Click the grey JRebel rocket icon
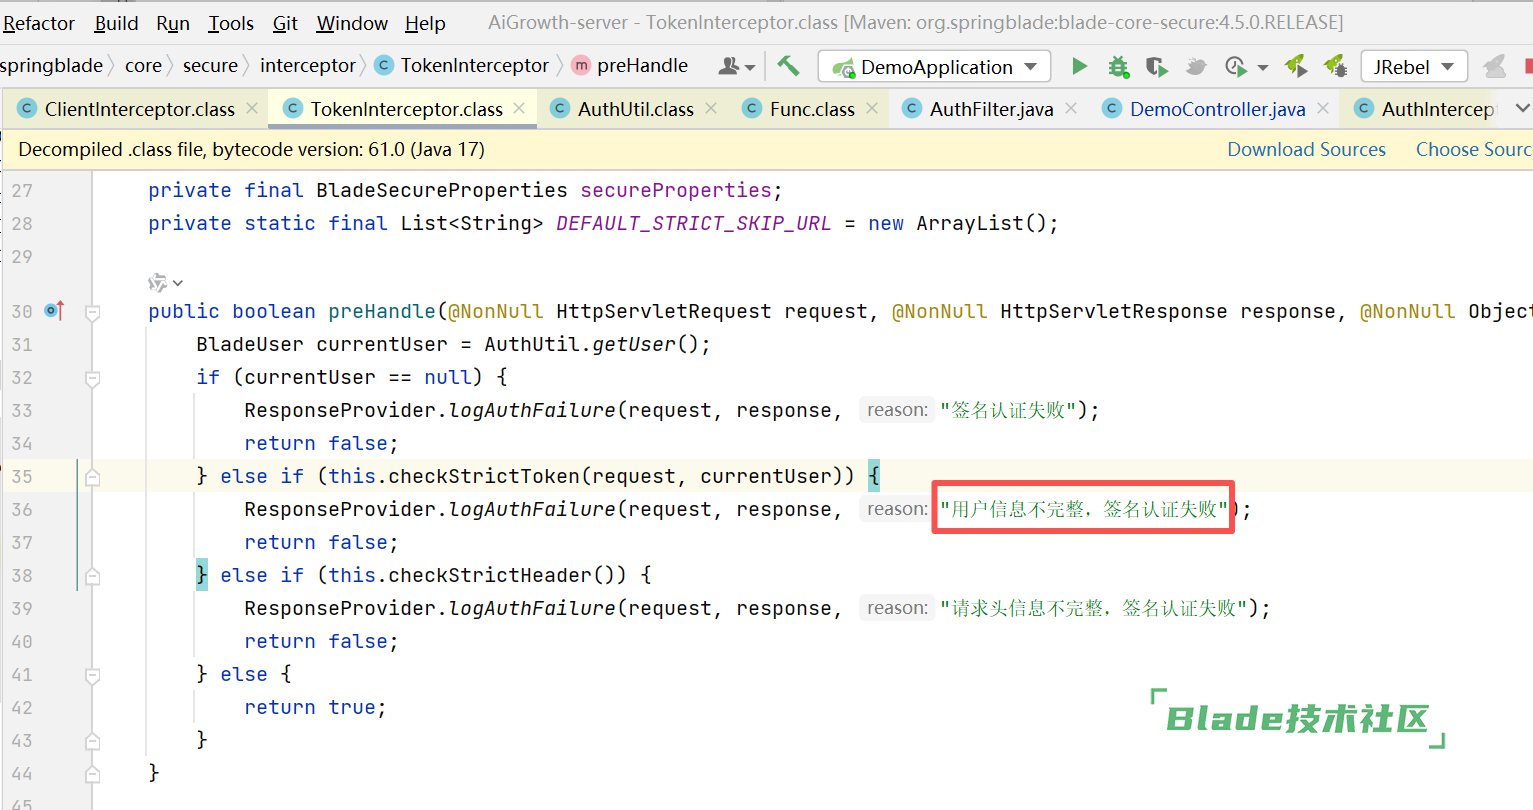This screenshot has width=1533, height=810. tap(1494, 66)
